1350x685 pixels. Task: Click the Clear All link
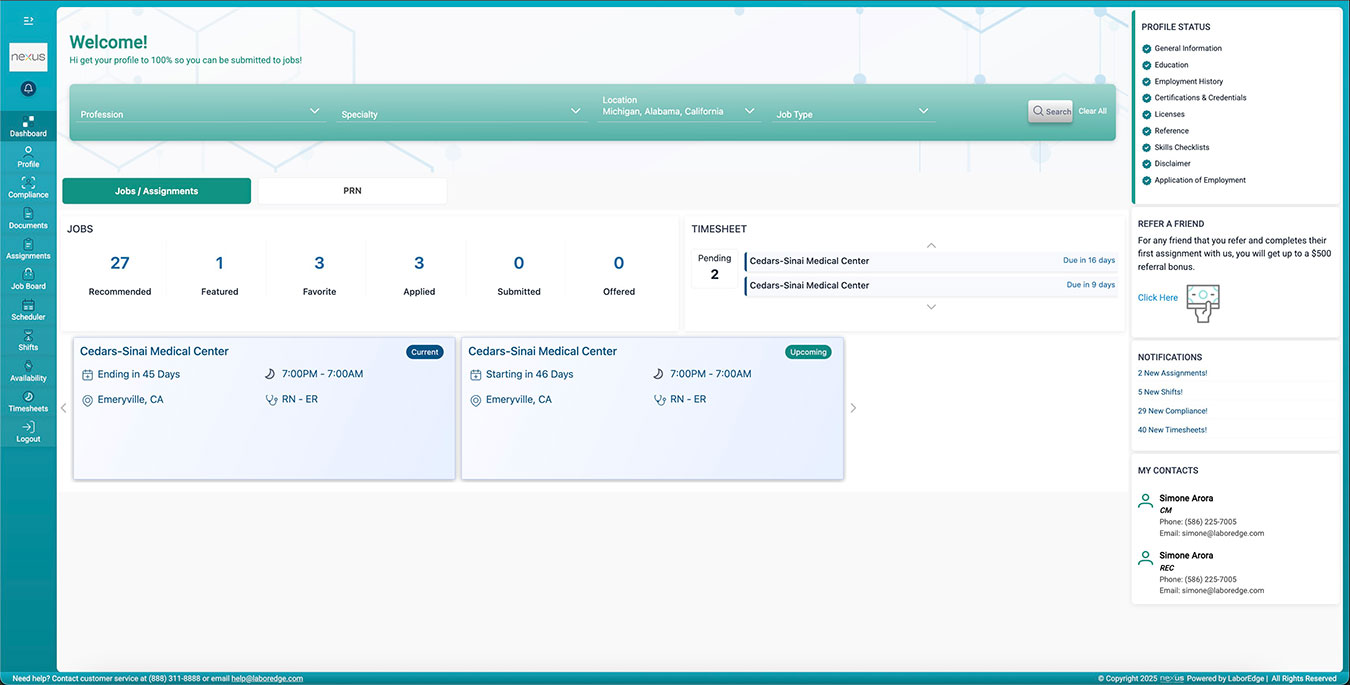point(1092,111)
